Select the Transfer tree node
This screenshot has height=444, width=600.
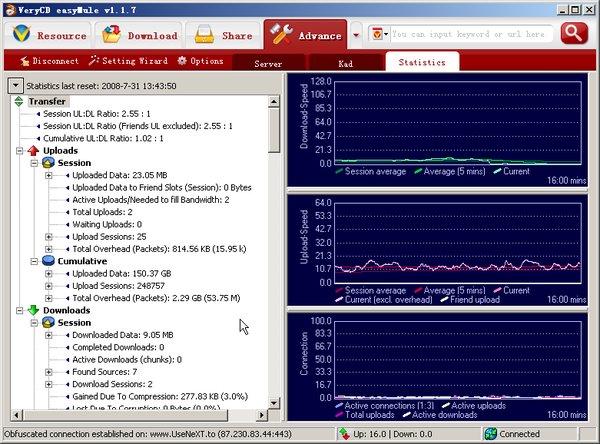47,101
